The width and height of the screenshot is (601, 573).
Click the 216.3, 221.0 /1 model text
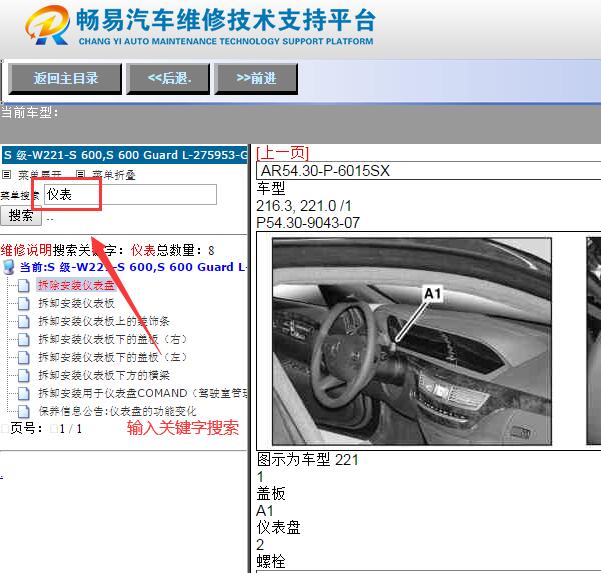click(304, 206)
